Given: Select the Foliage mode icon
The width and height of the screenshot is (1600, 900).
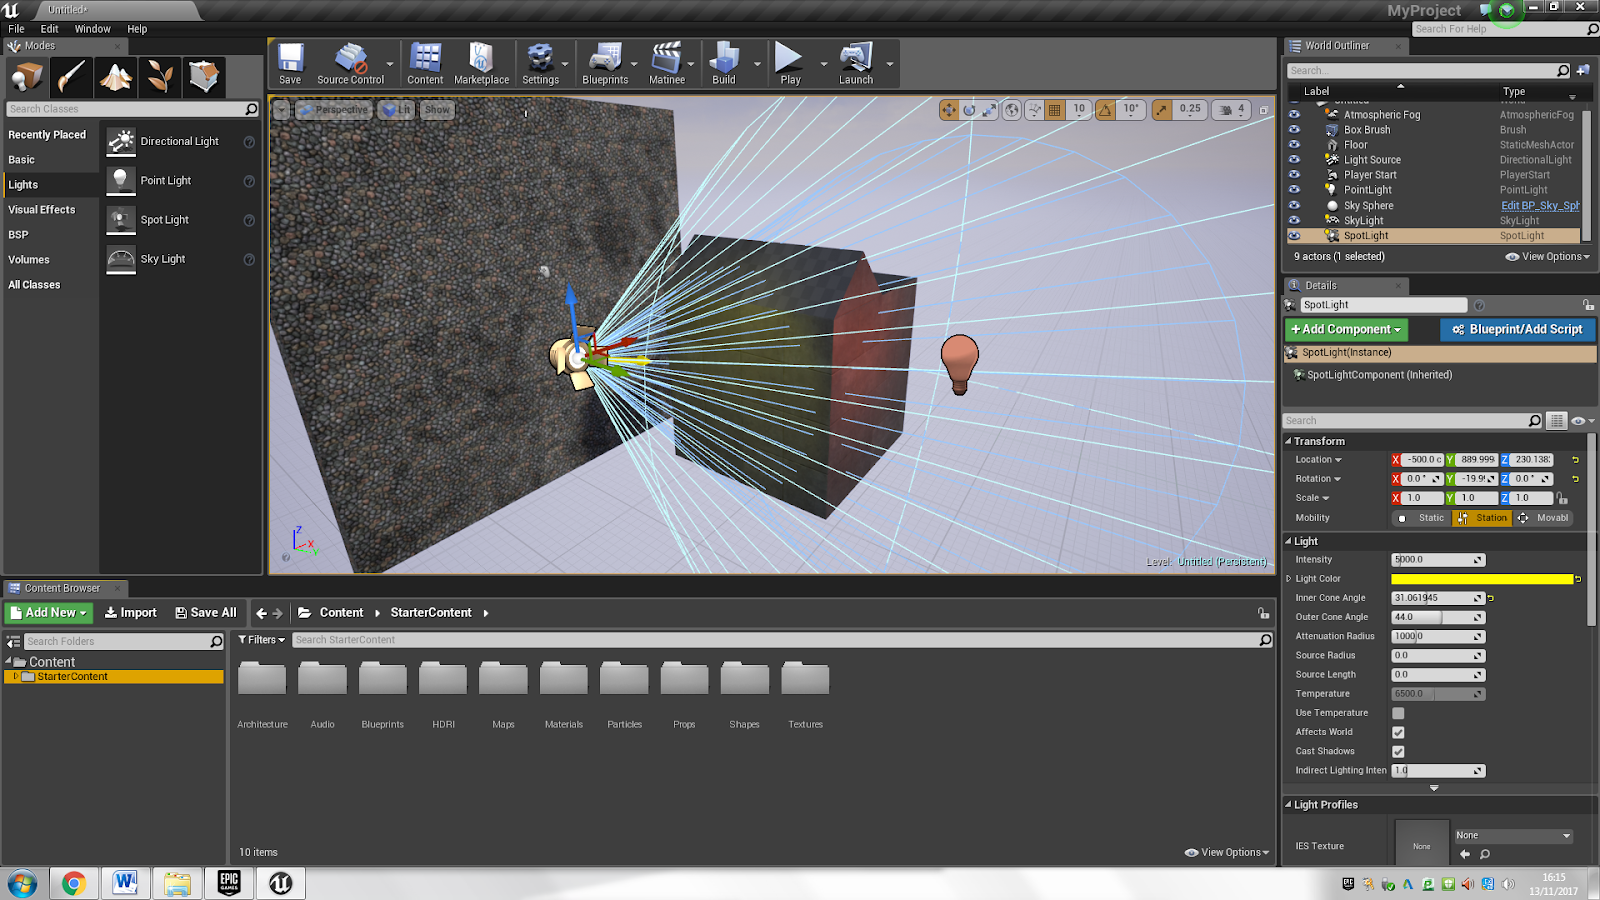Looking at the screenshot, I should (x=160, y=77).
